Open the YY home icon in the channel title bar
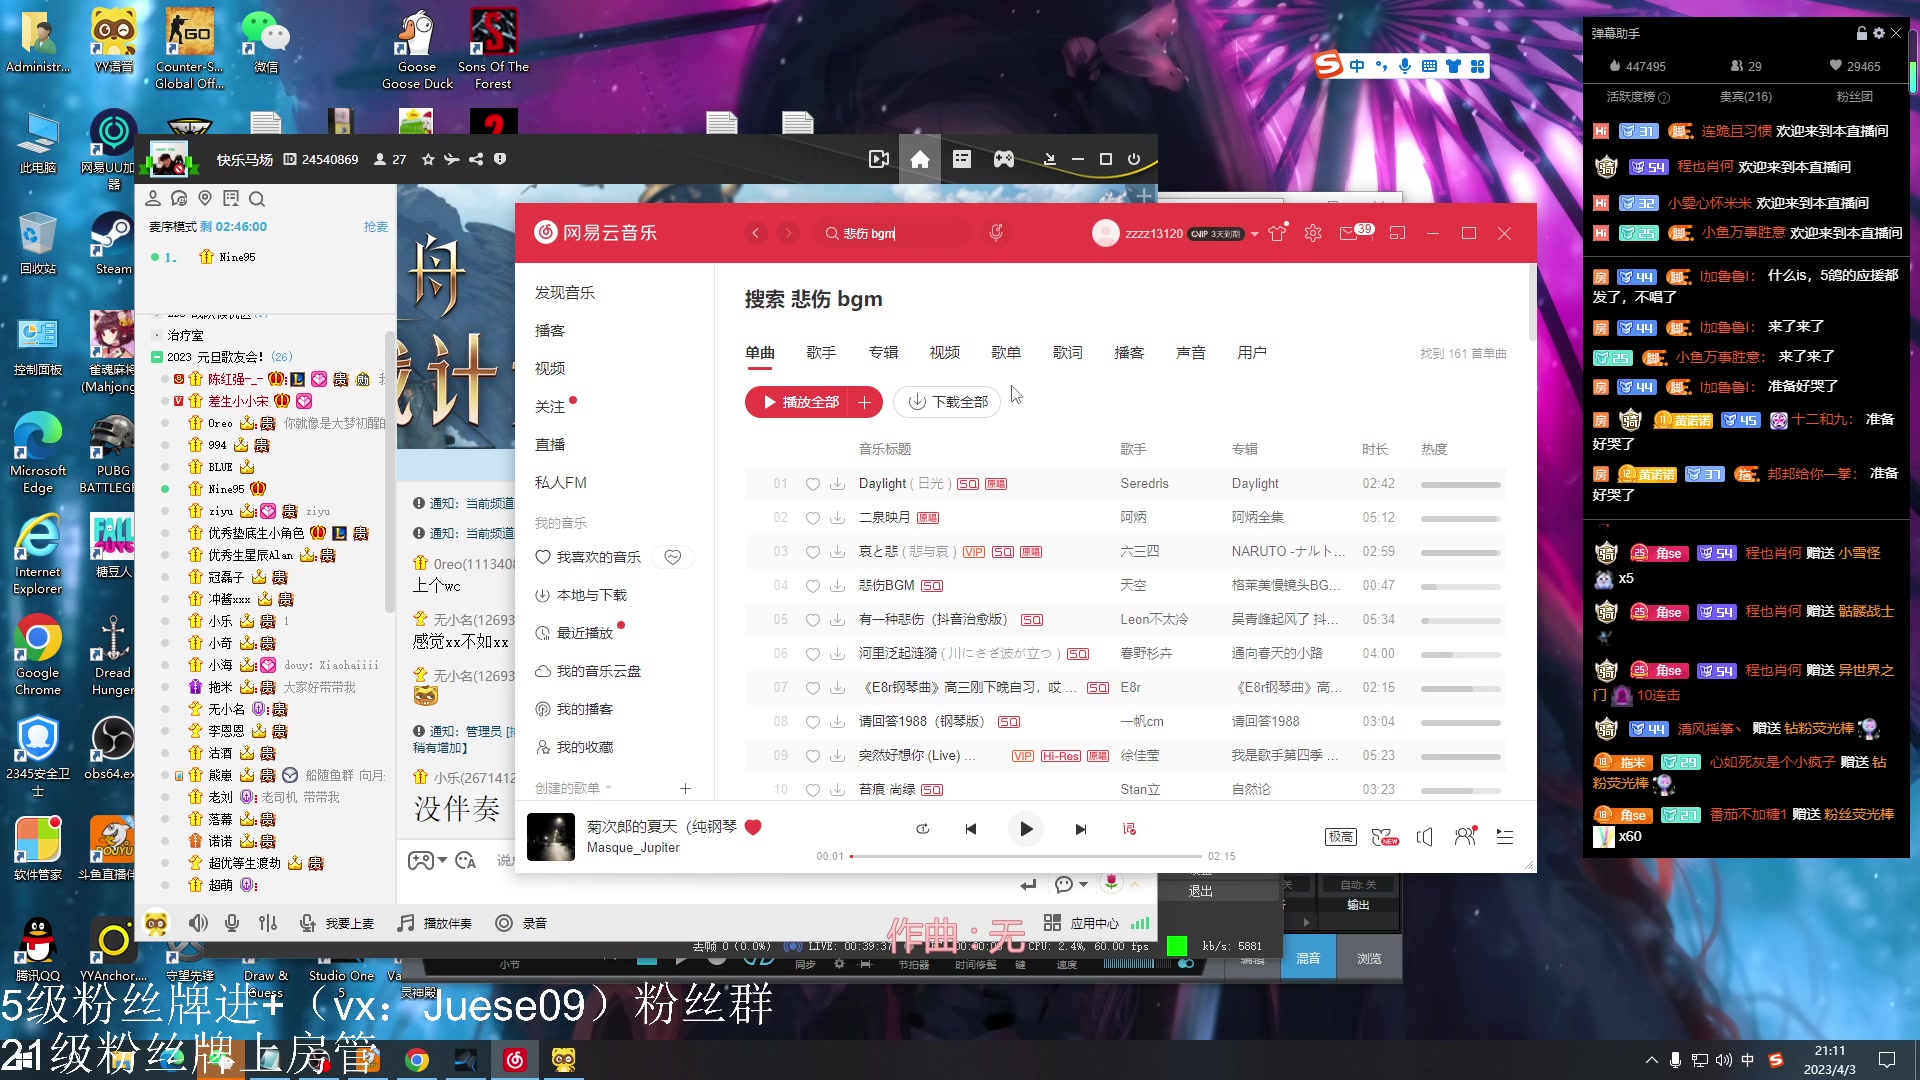Image resolution: width=1920 pixels, height=1080 pixels. click(919, 159)
